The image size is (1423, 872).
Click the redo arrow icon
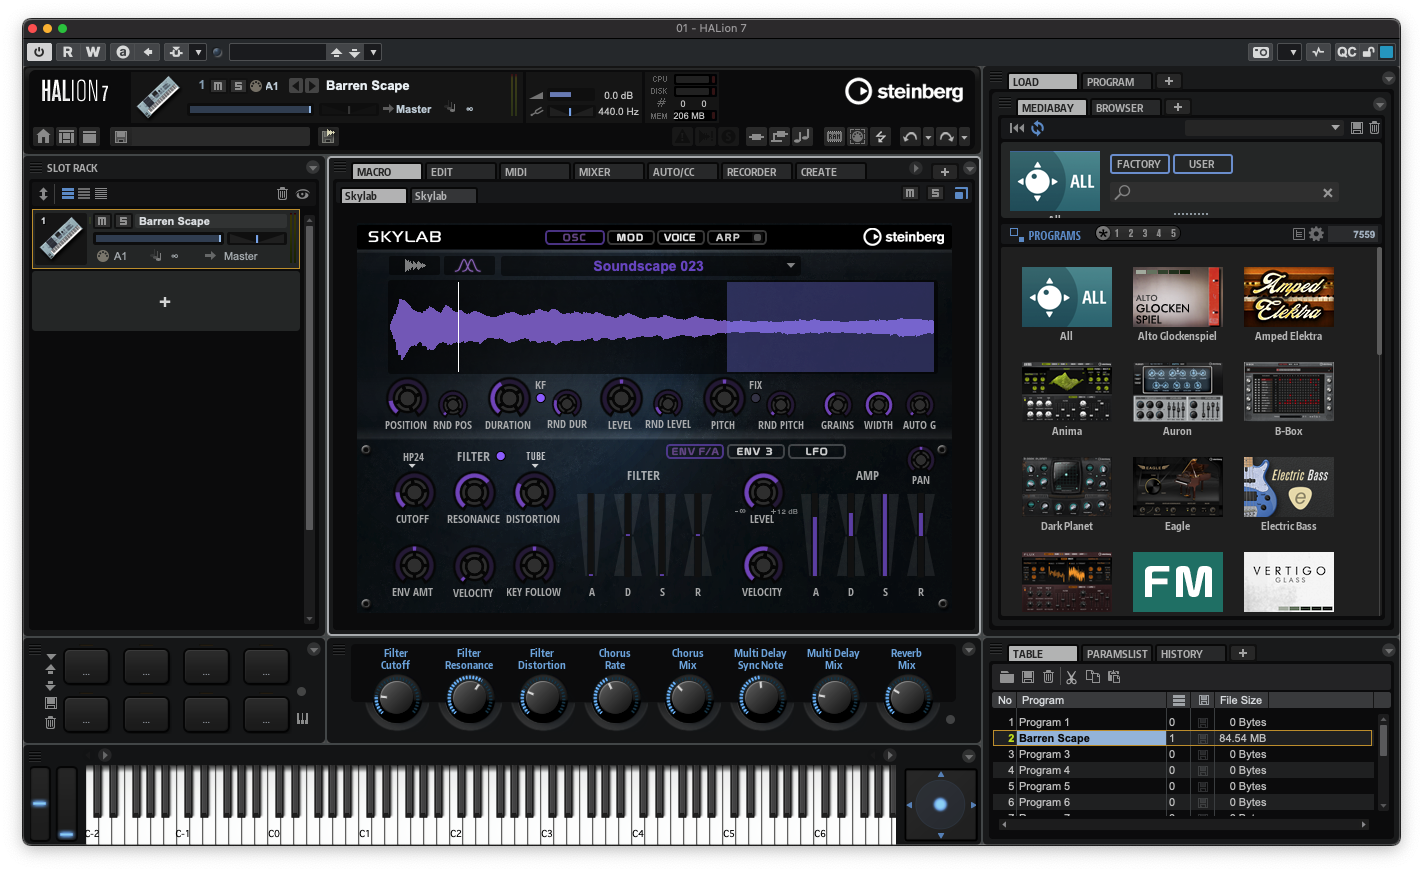(x=946, y=136)
